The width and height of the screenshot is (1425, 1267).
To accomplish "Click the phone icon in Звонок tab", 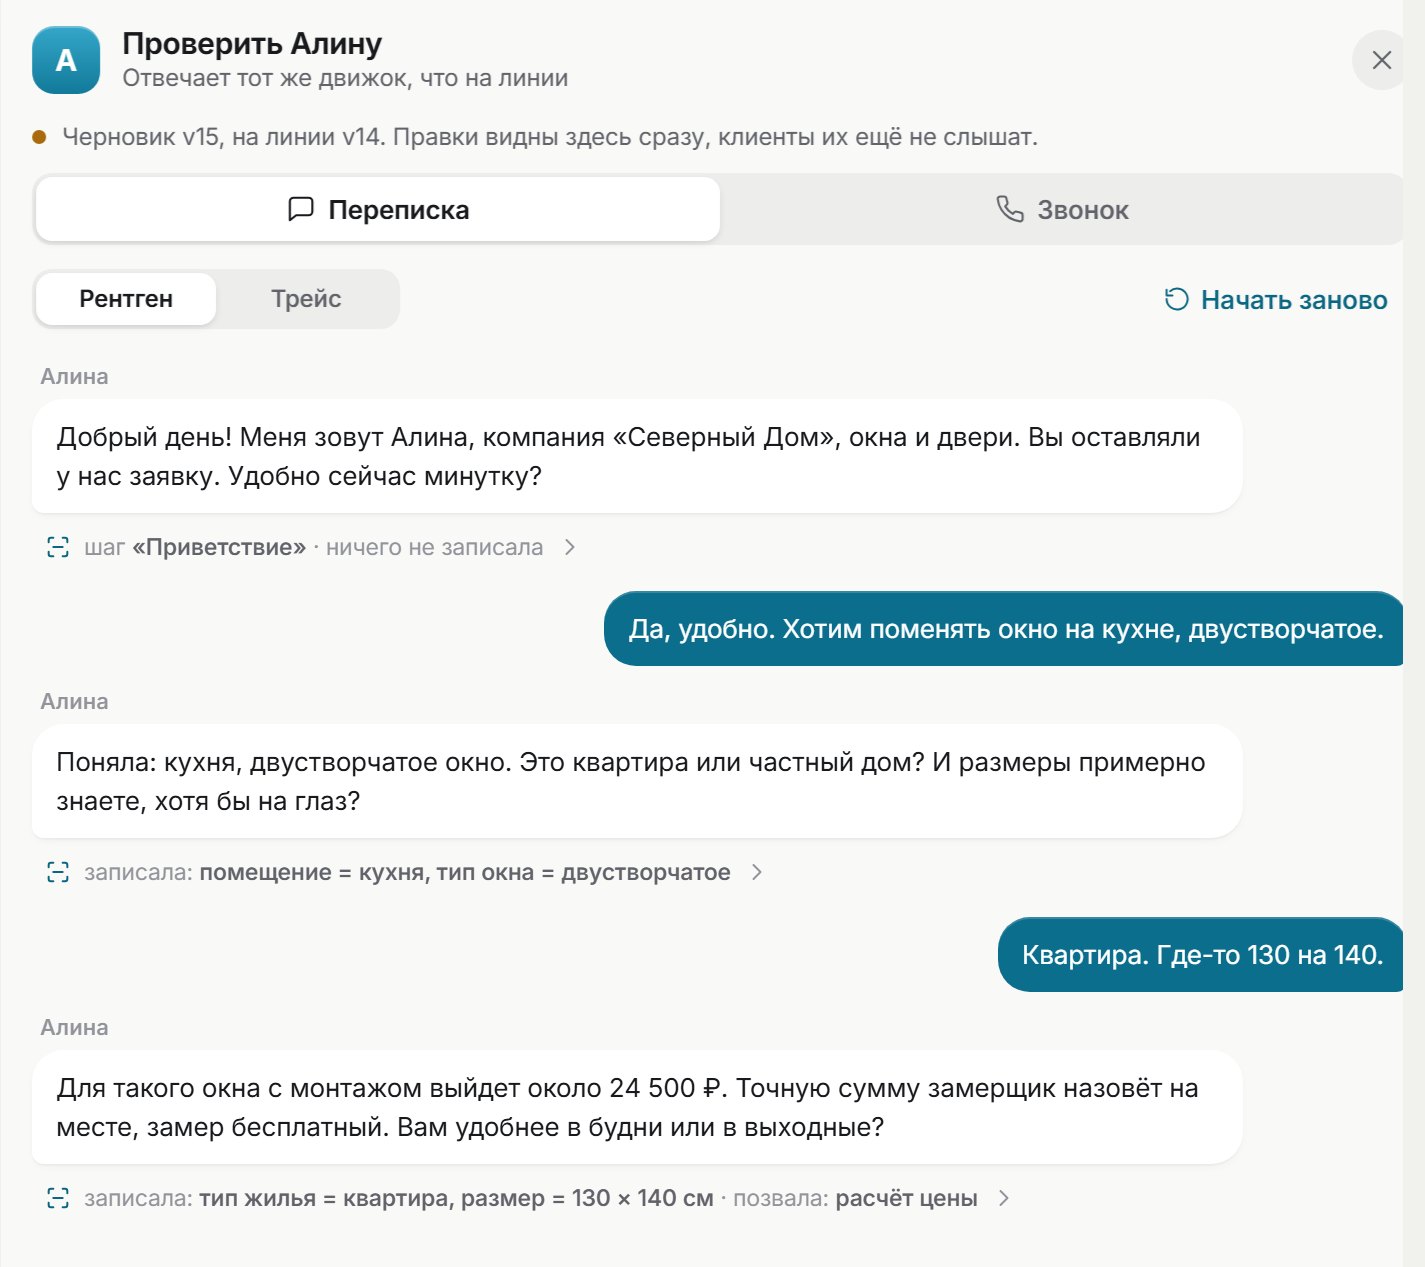I will coord(1010,209).
